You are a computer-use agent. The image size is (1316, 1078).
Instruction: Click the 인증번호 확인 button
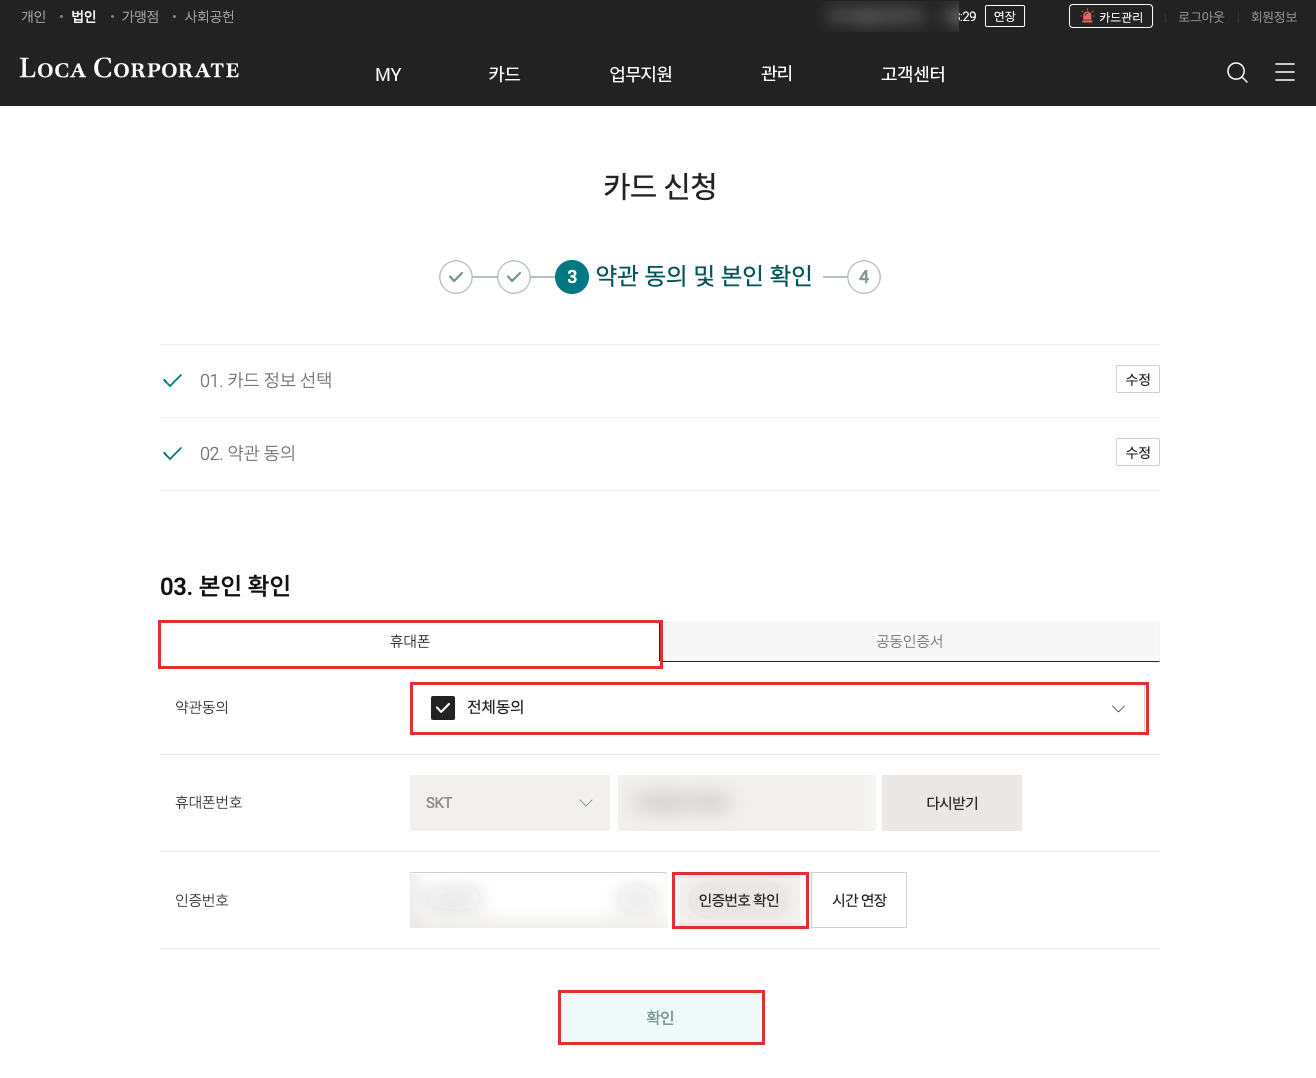pos(739,900)
